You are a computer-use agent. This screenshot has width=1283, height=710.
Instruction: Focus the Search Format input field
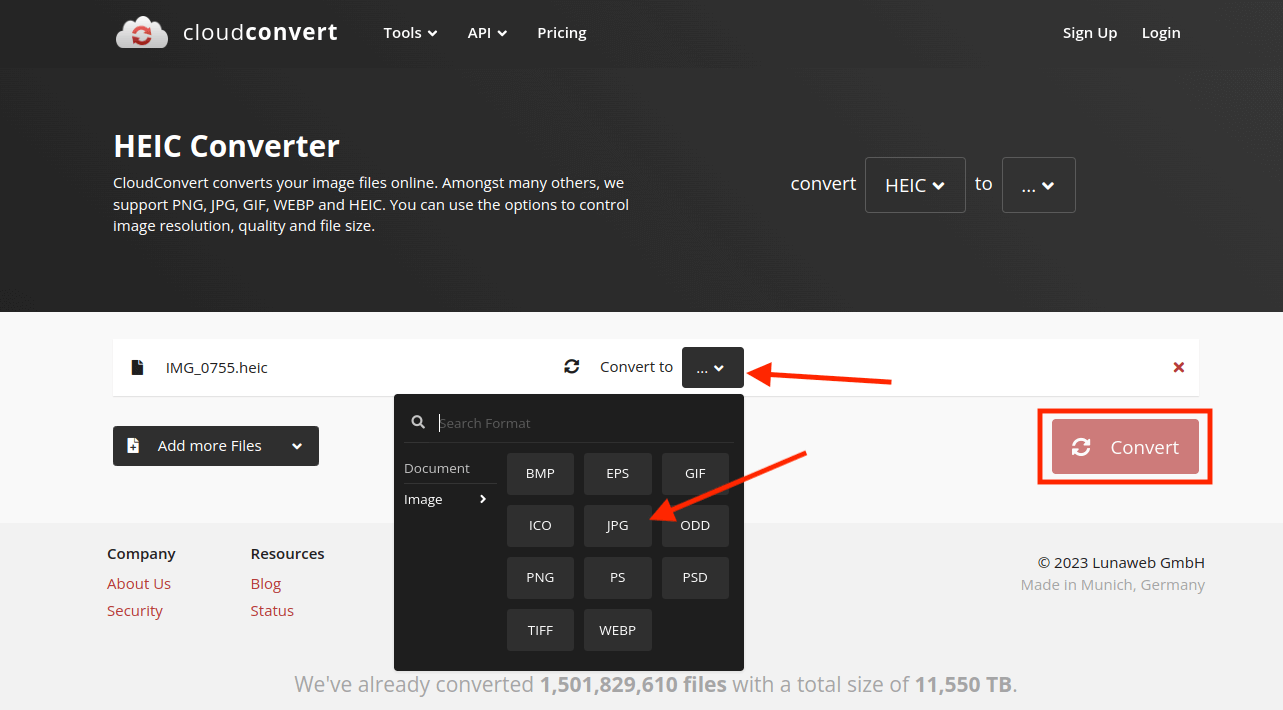(x=585, y=423)
